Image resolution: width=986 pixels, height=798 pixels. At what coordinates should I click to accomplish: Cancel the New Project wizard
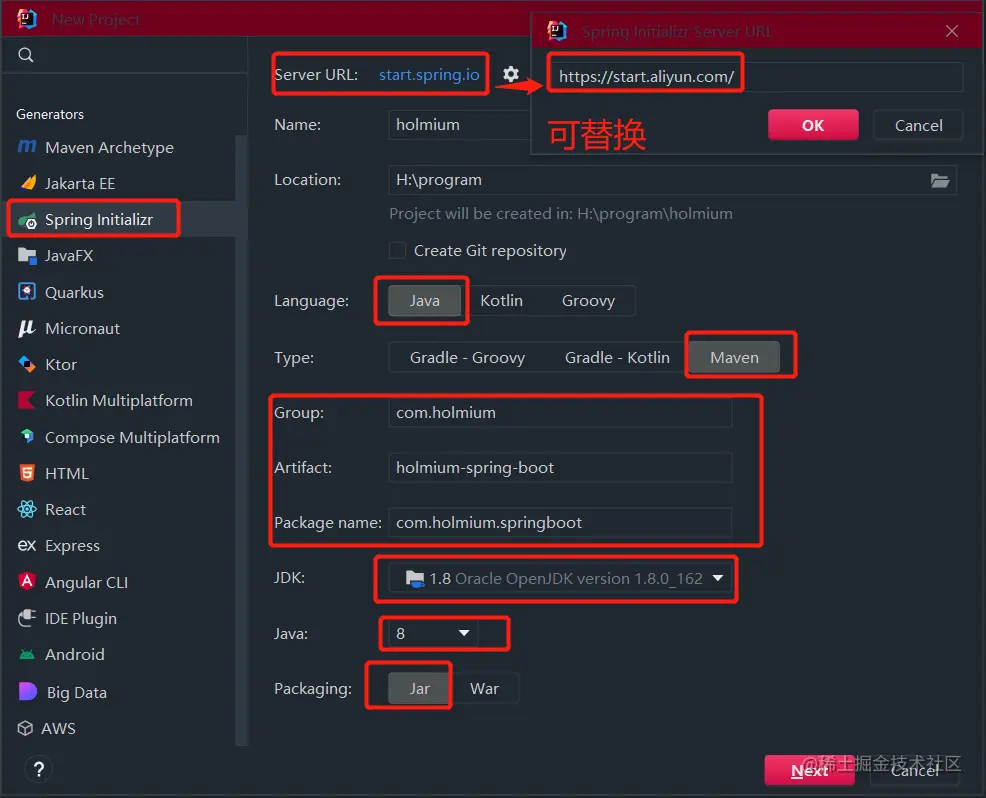point(915,770)
